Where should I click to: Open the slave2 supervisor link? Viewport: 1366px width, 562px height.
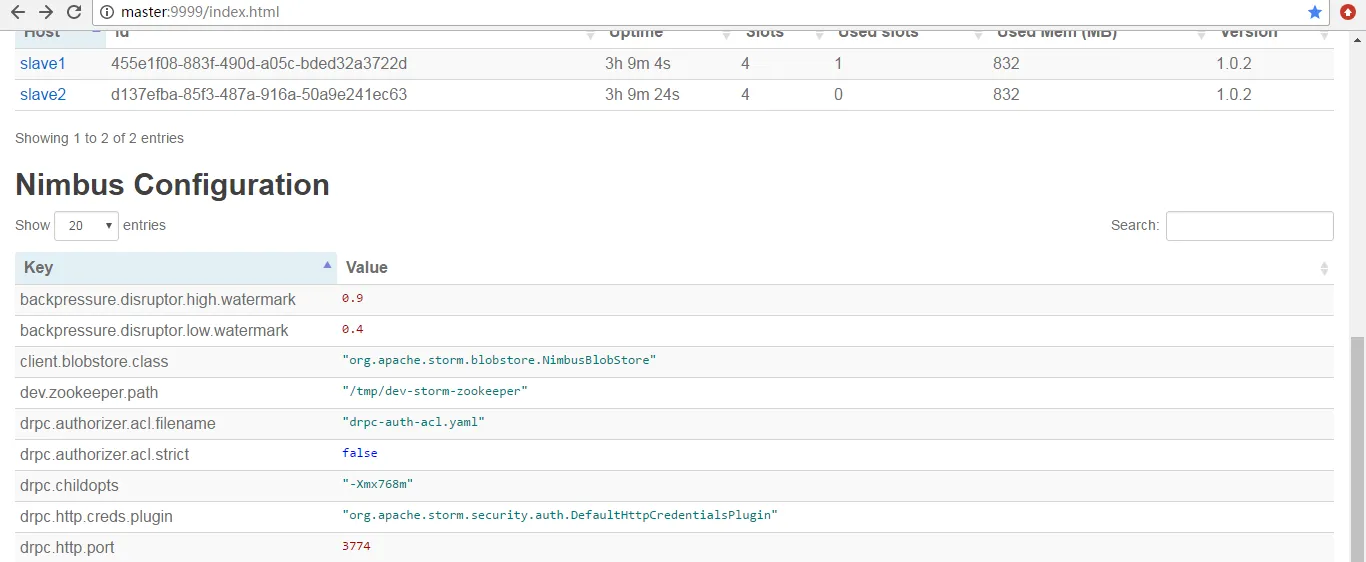pos(43,95)
